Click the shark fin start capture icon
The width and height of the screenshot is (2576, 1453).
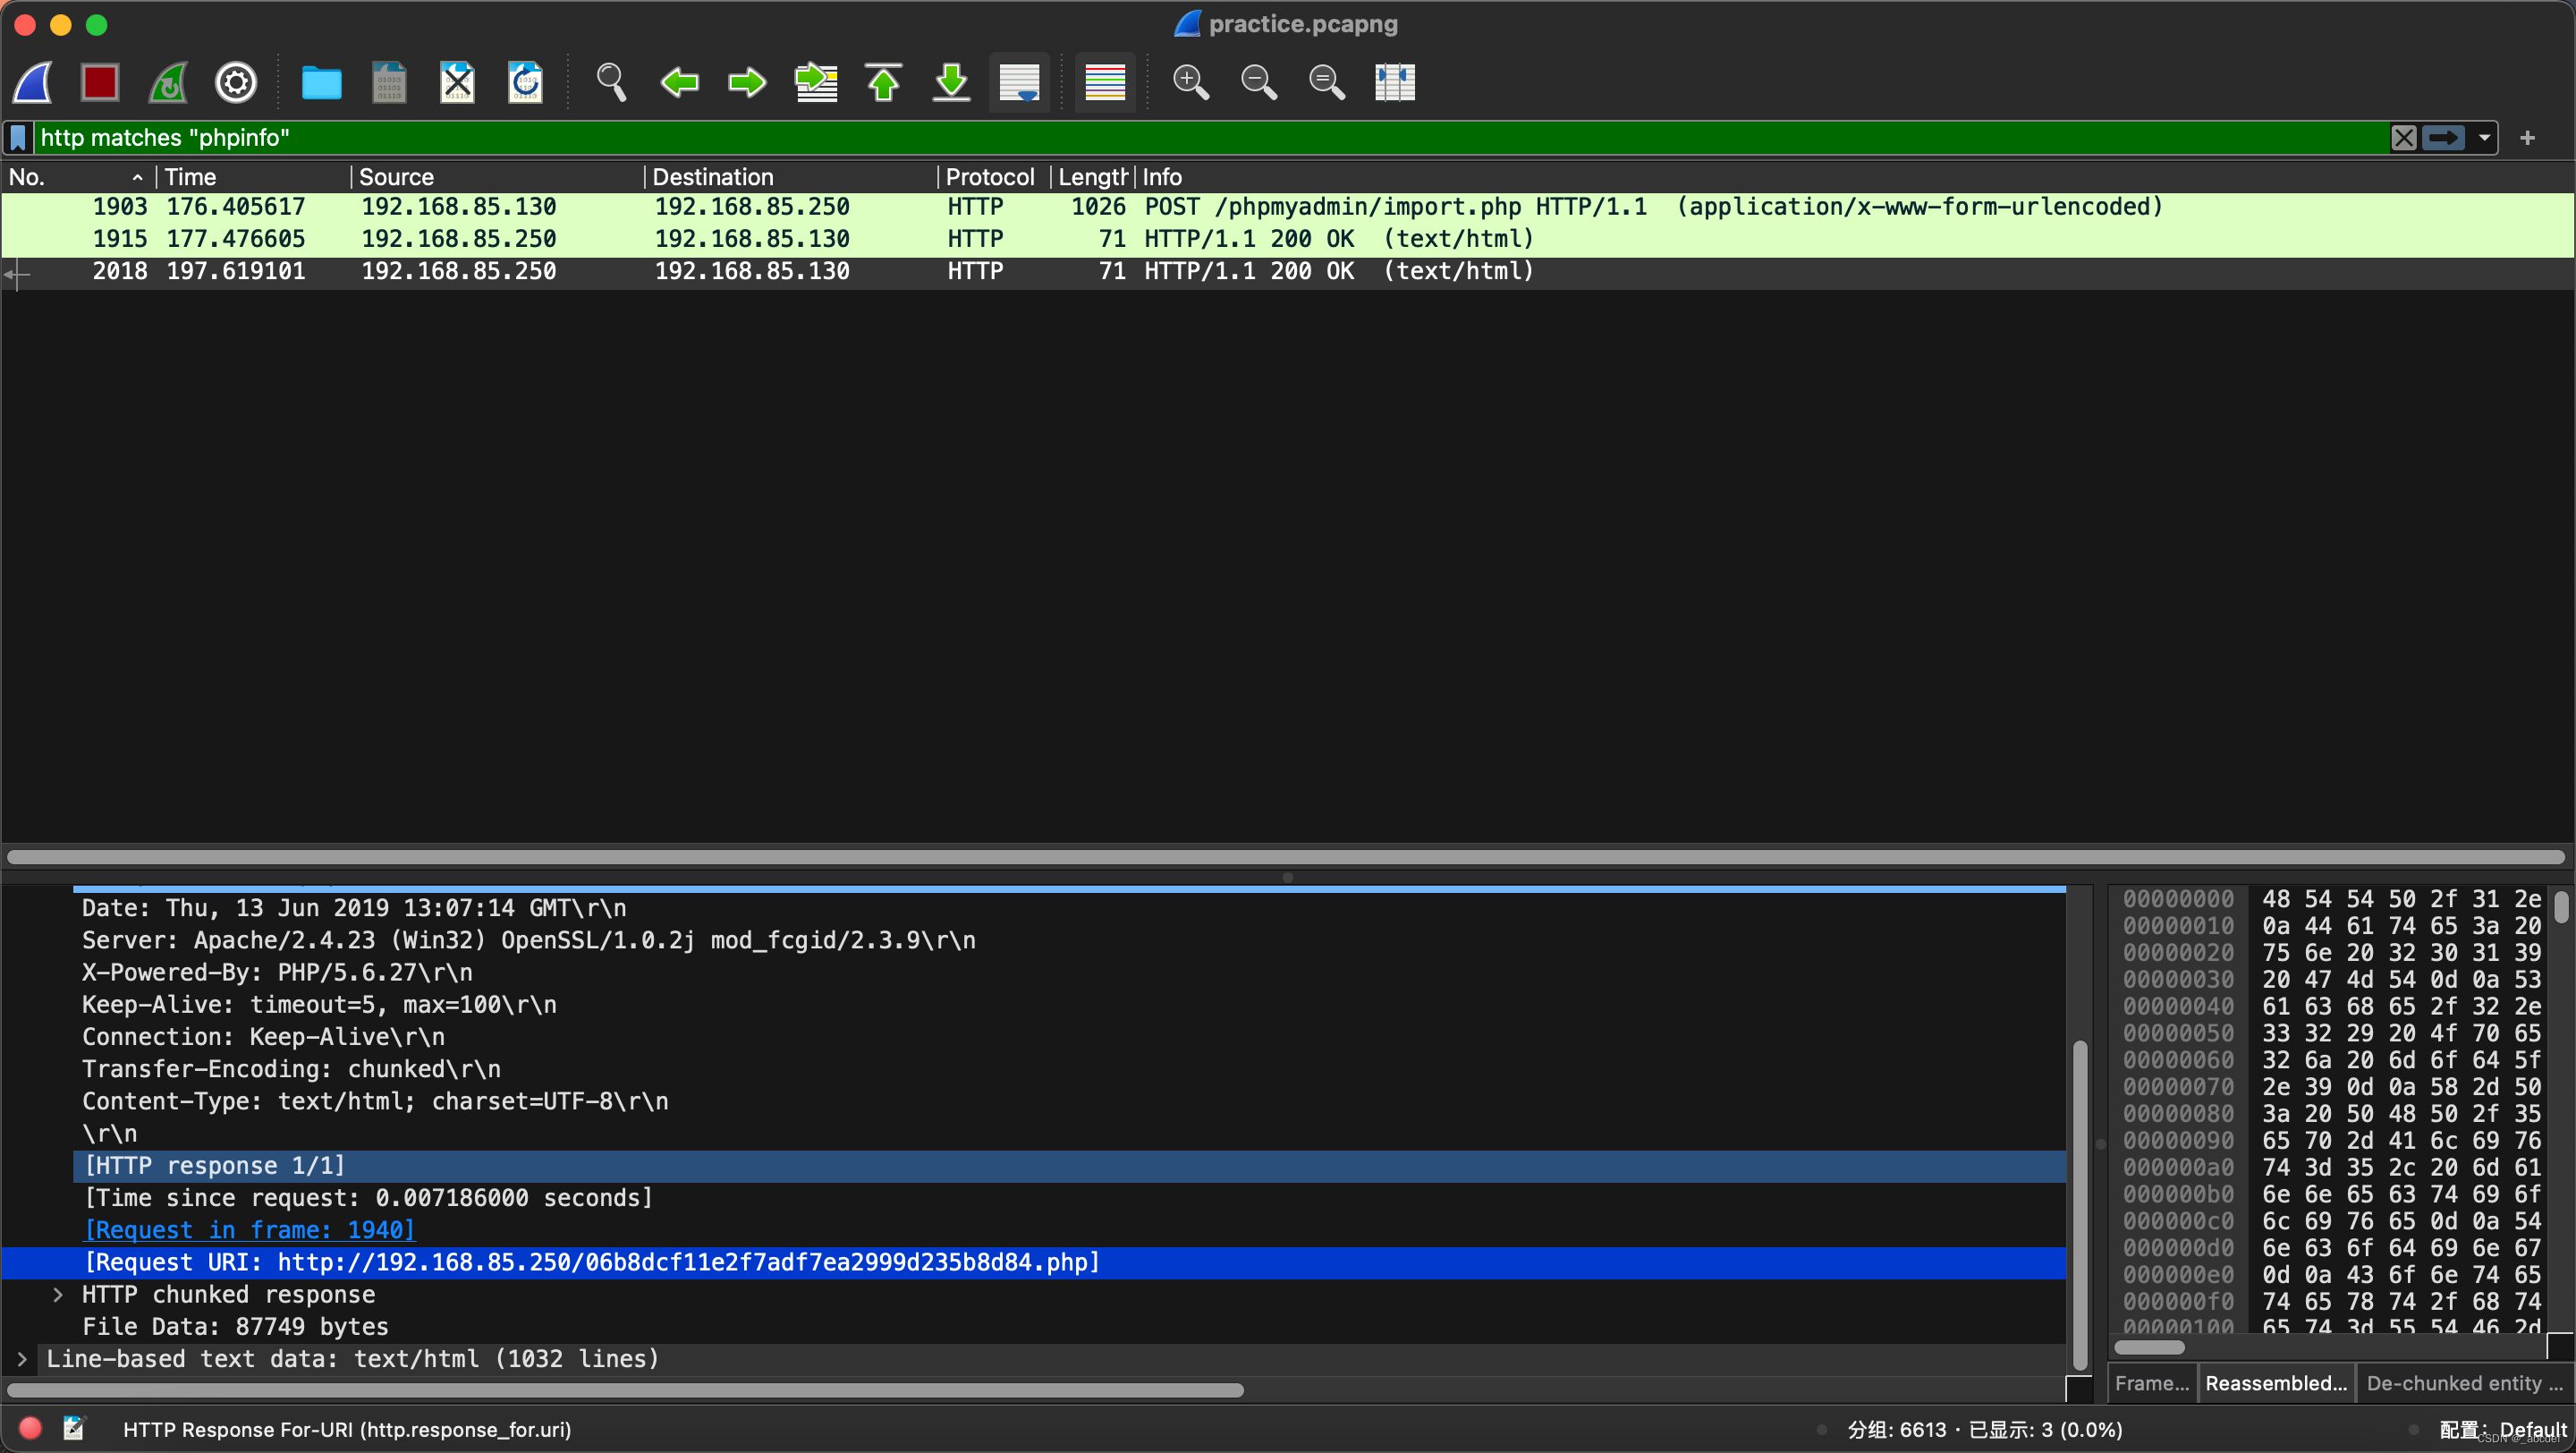pyautogui.click(x=33, y=82)
